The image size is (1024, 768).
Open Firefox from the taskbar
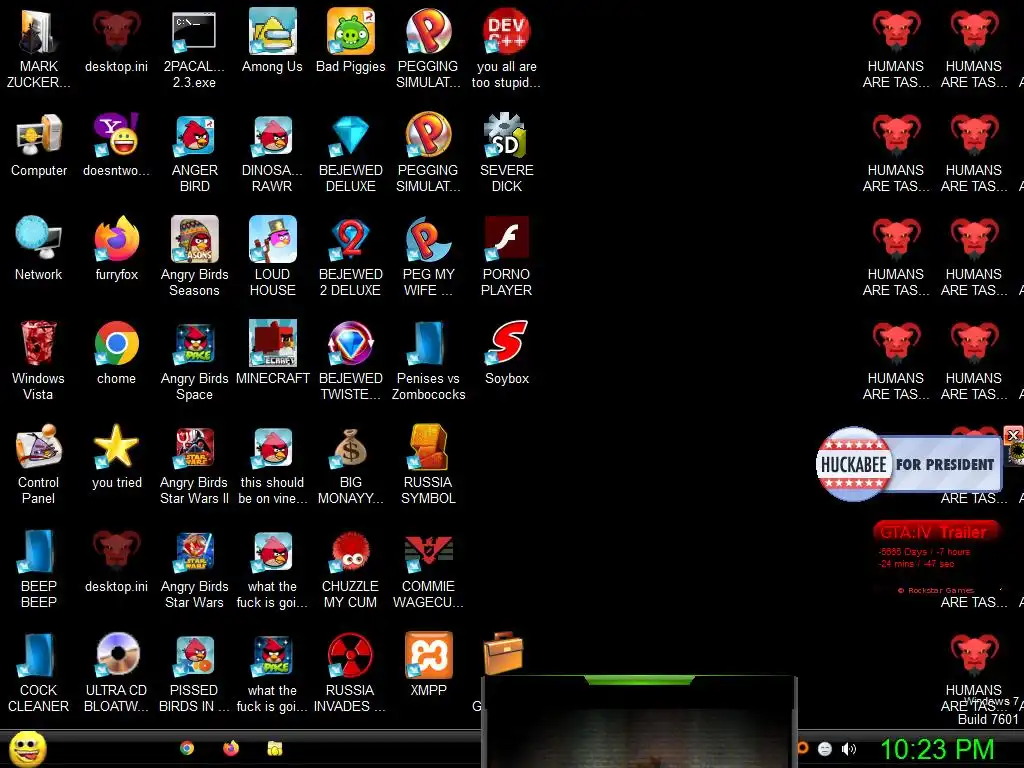pyautogui.click(x=231, y=748)
